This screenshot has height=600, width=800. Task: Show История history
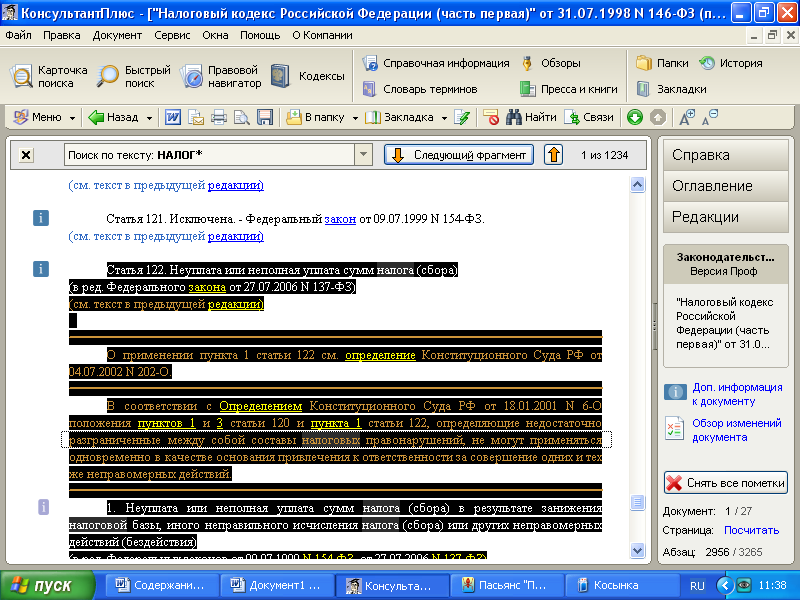731,63
